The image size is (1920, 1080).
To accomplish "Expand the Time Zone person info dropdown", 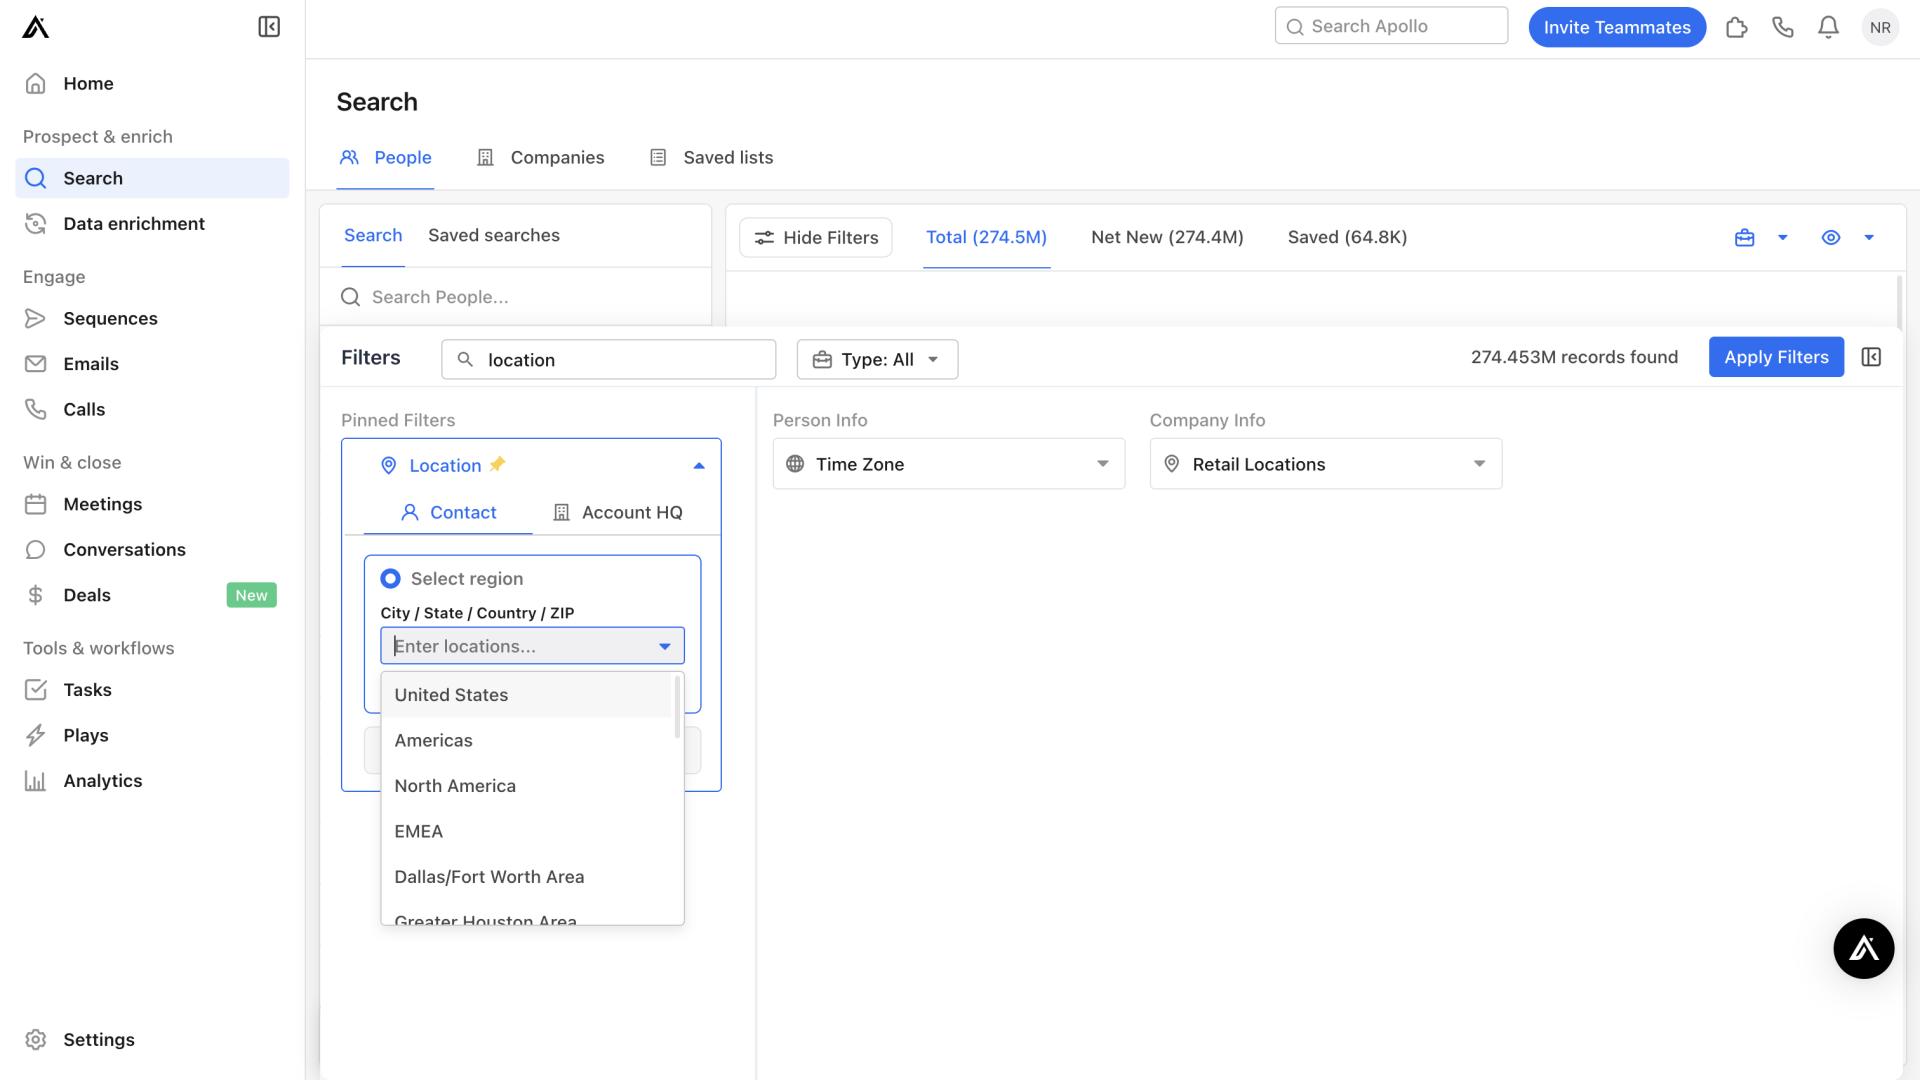I will click(1102, 463).
